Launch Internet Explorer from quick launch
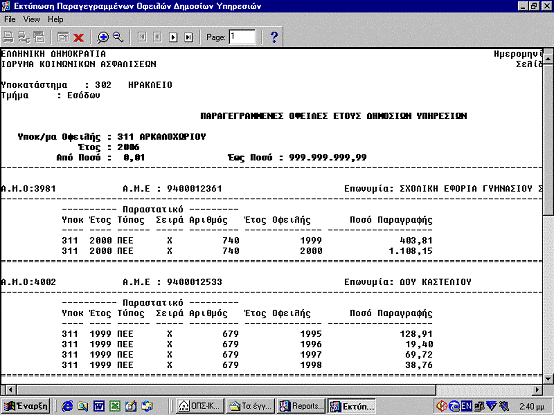Image resolution: width=554 pixels, height=415 pixels. coord(67,406)
